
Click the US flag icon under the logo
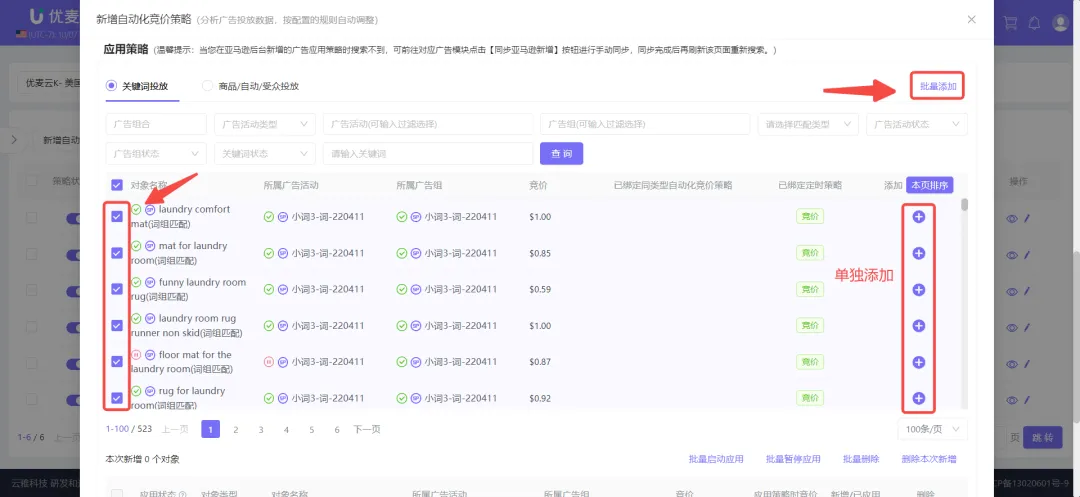pyautogui.click(x=21, y=34)
